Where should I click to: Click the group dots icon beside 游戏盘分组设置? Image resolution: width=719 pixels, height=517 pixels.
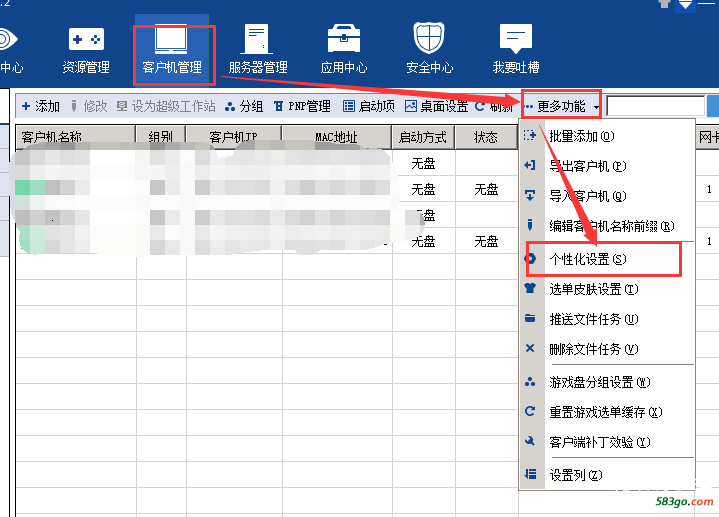click(530, 381)
